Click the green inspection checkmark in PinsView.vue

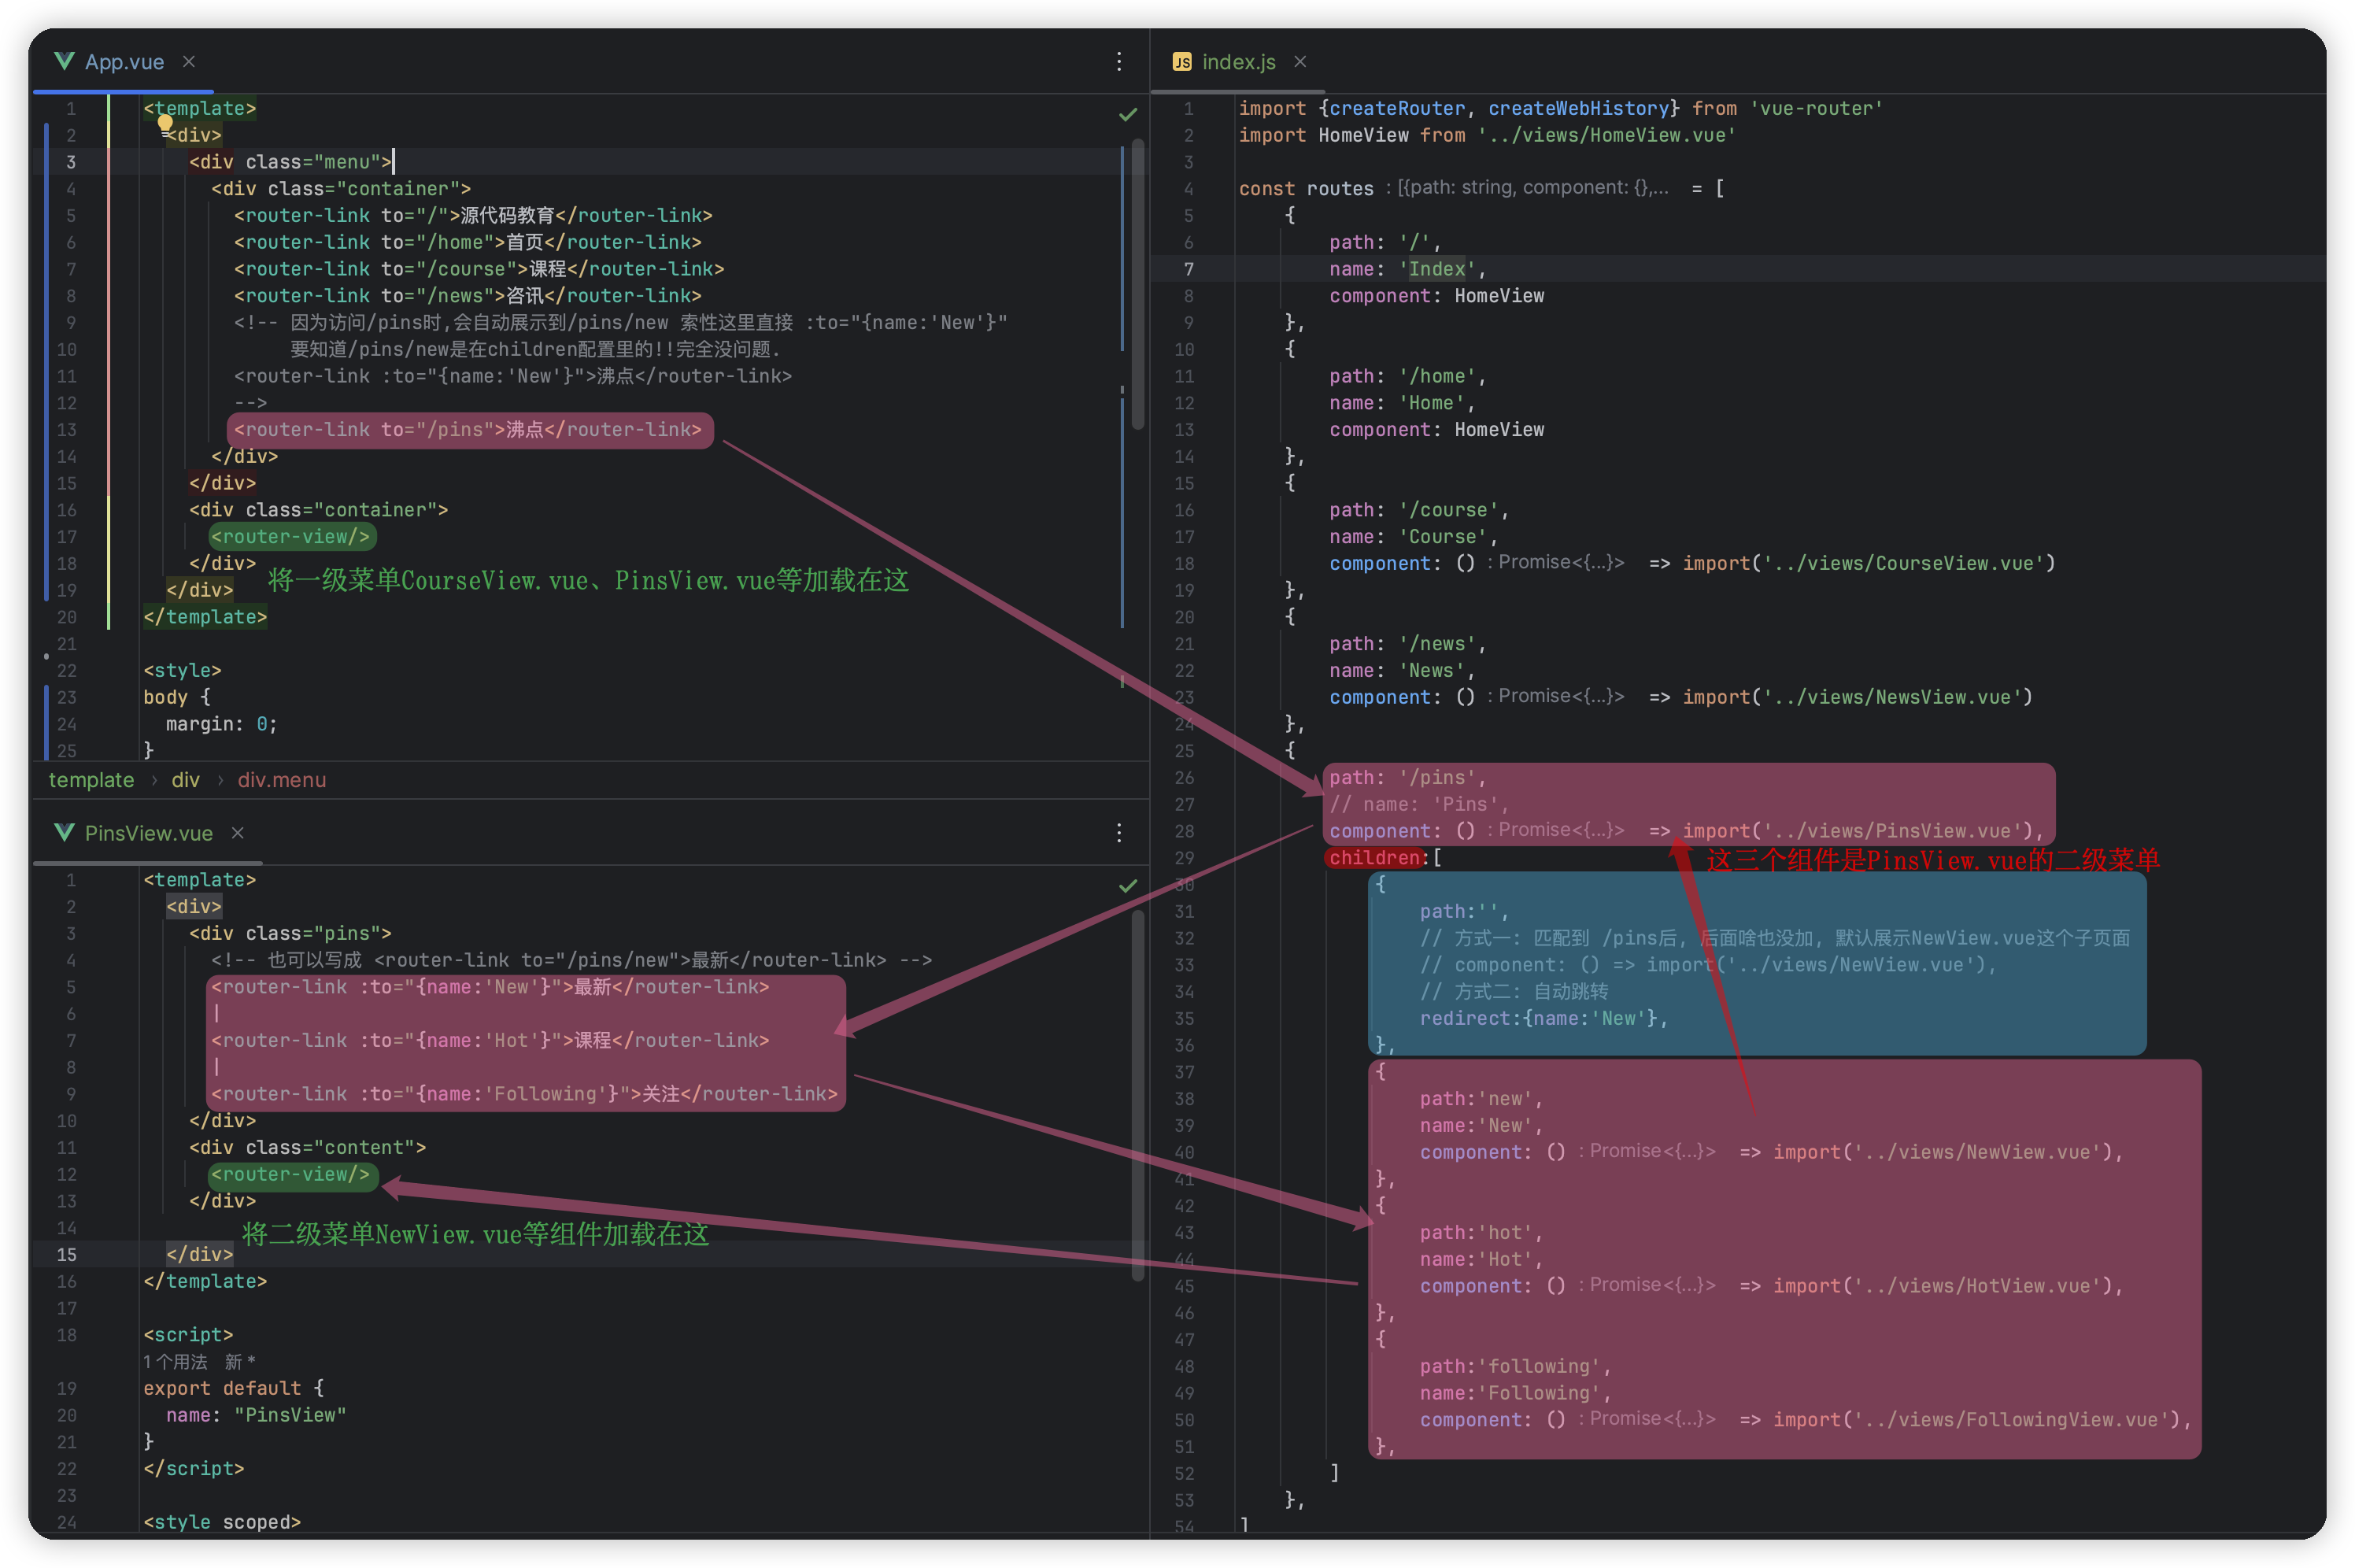pos(1128,886)
